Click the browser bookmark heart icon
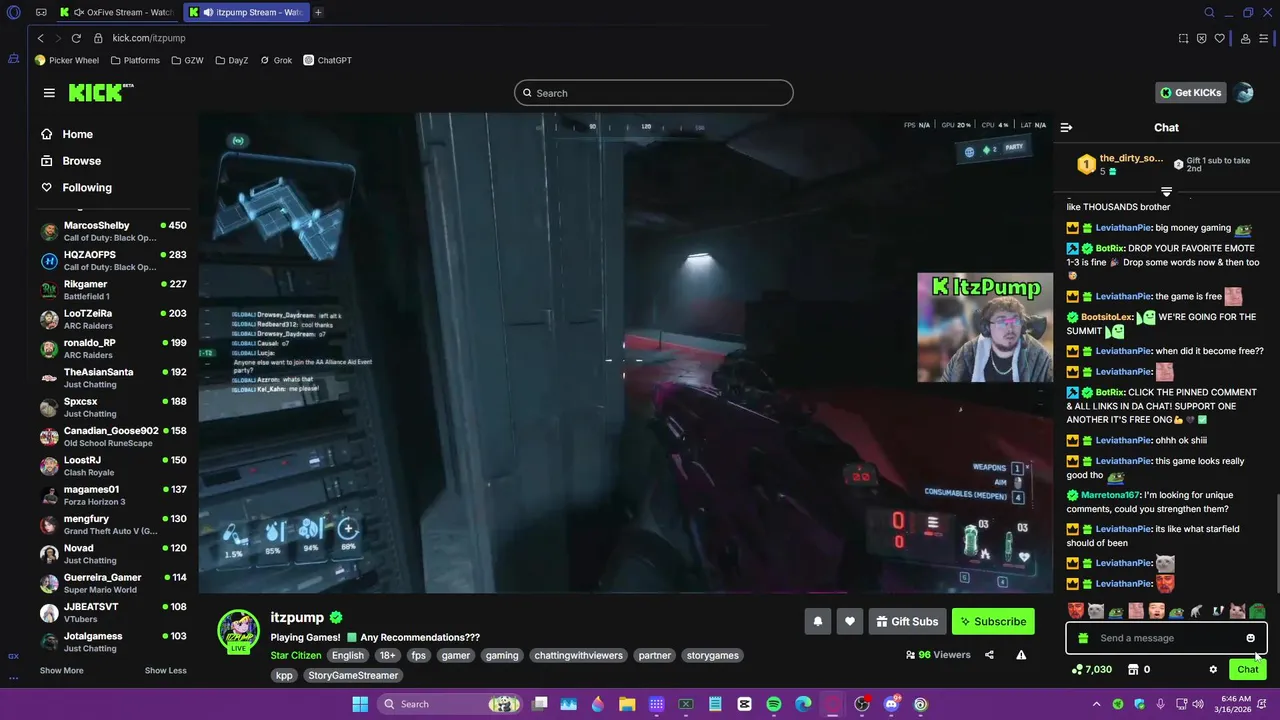 click(1219, 38)
